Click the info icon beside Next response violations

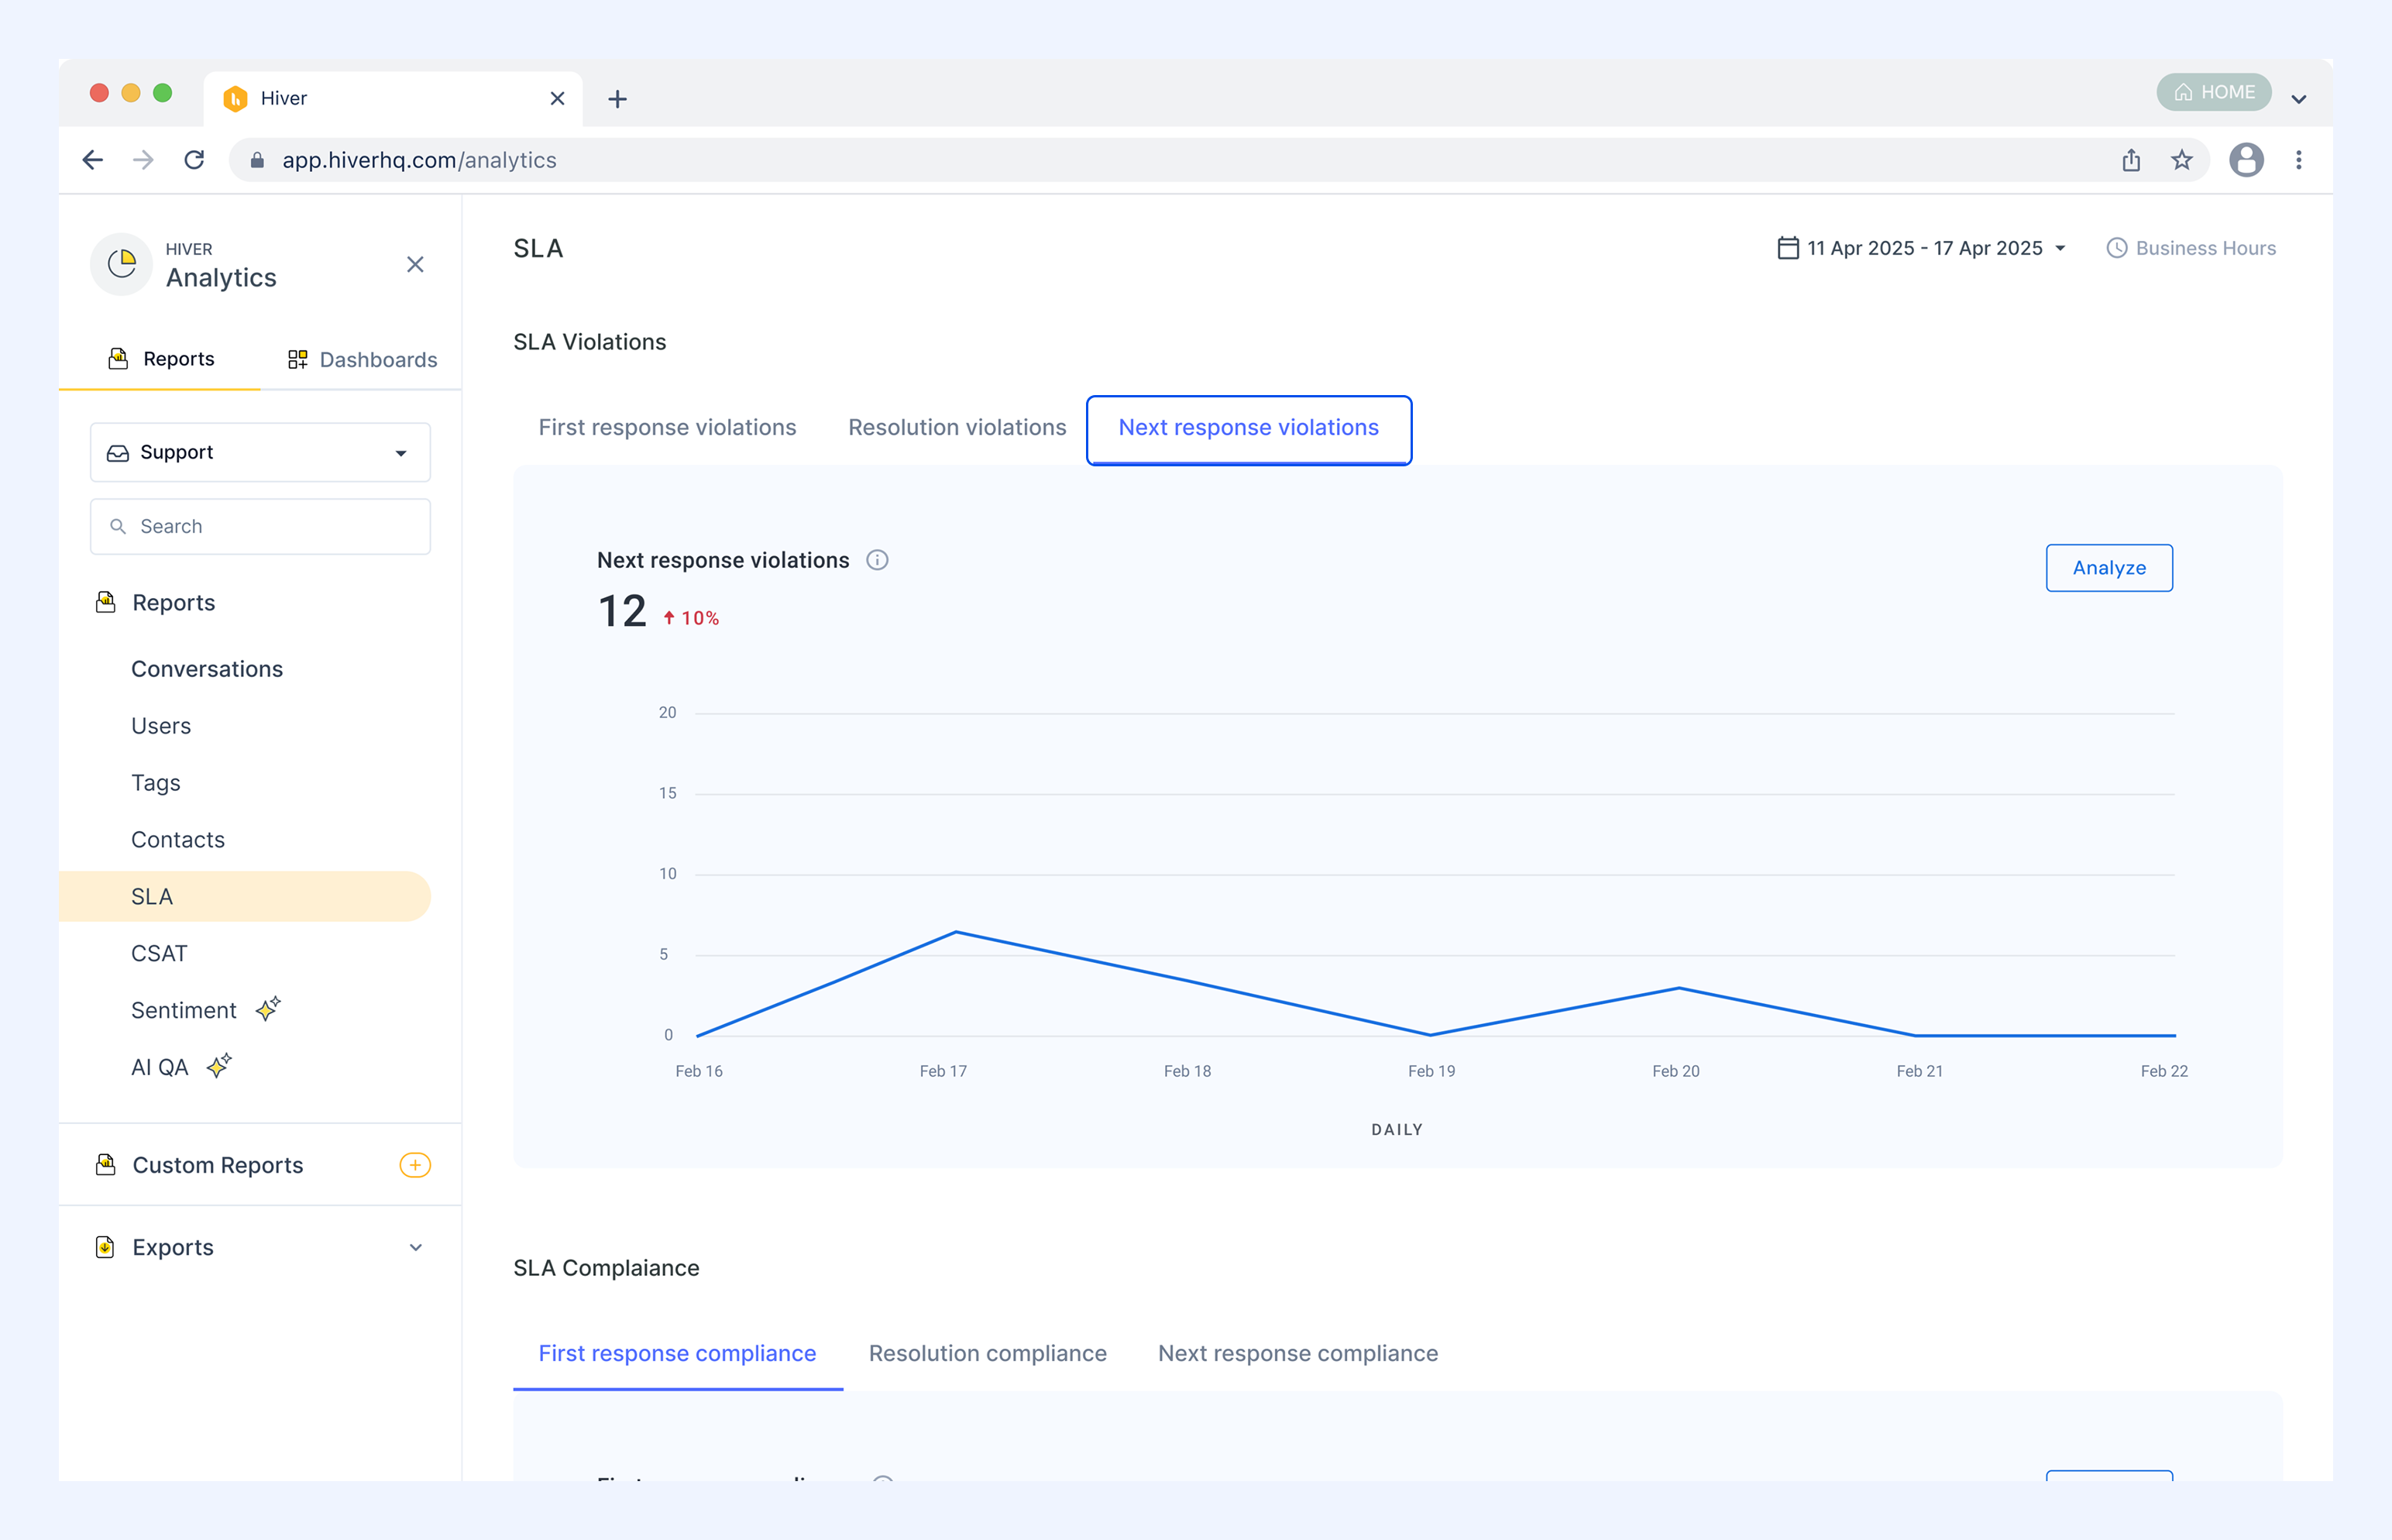(x=877, y=560)
